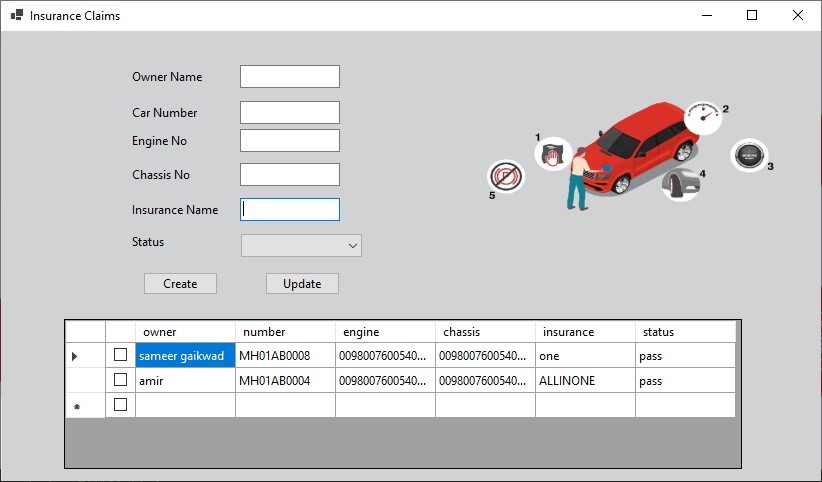Check the checkbox for sameer gaikwad row
Viewport: 822px width, 482px height.
[x=121, y=355]
